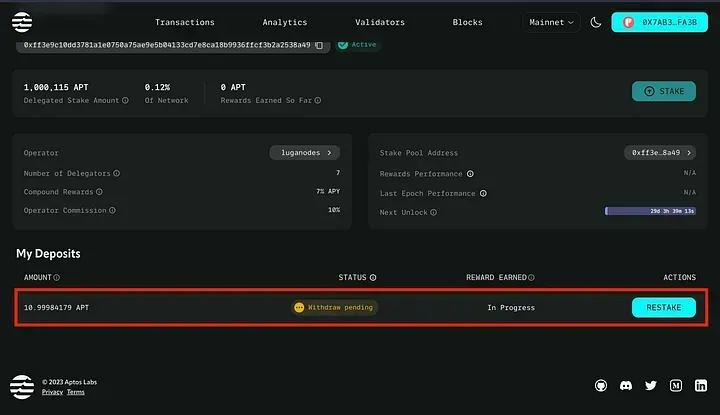
Task: Open stake pool address 0xff3e…8a49 chip
Action: pyautogui.click(x=660, y=152)
